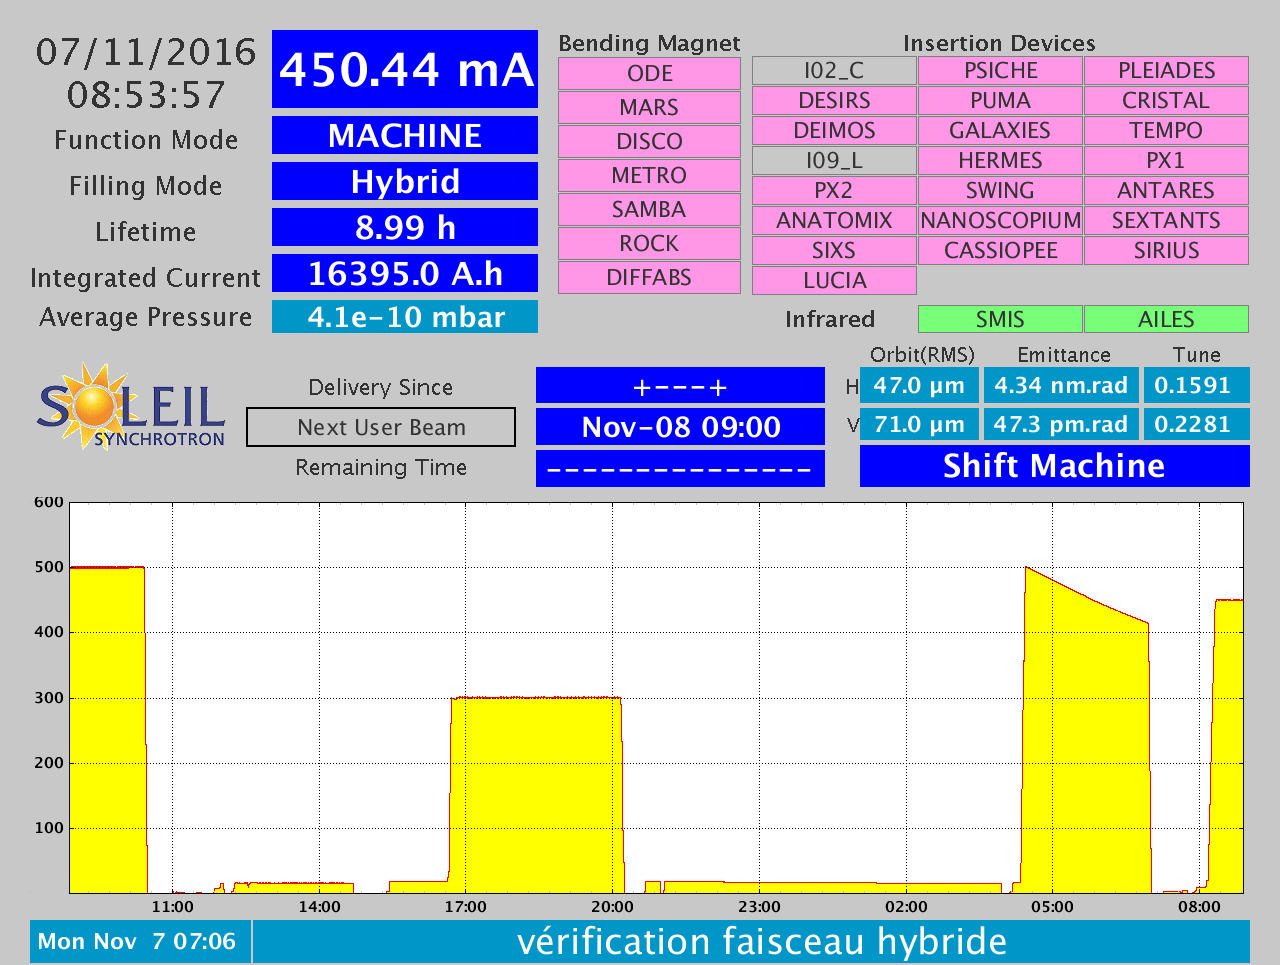Click the grey I09_L insertion device
Image resolution: width=1280 pixels, height=965 pixels.
point(834,160)
